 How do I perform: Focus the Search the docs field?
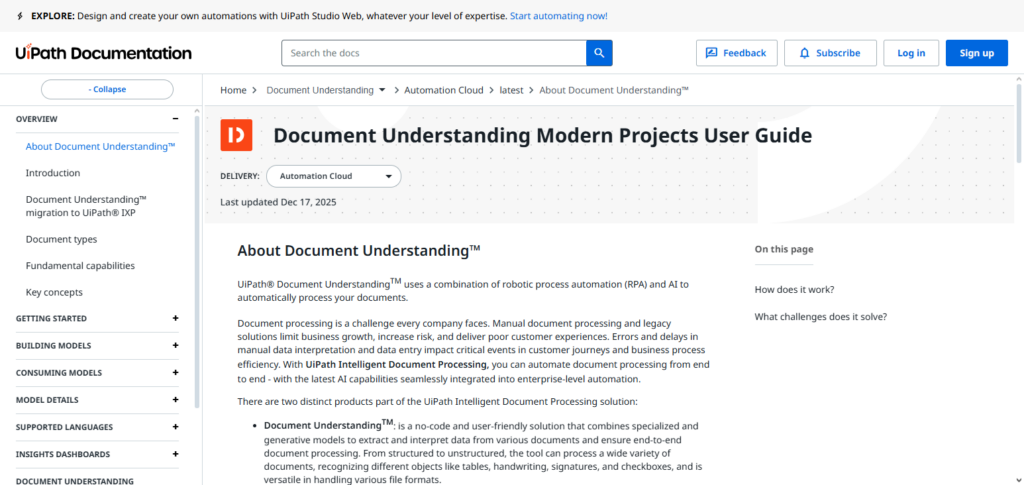tap(434, 53)
